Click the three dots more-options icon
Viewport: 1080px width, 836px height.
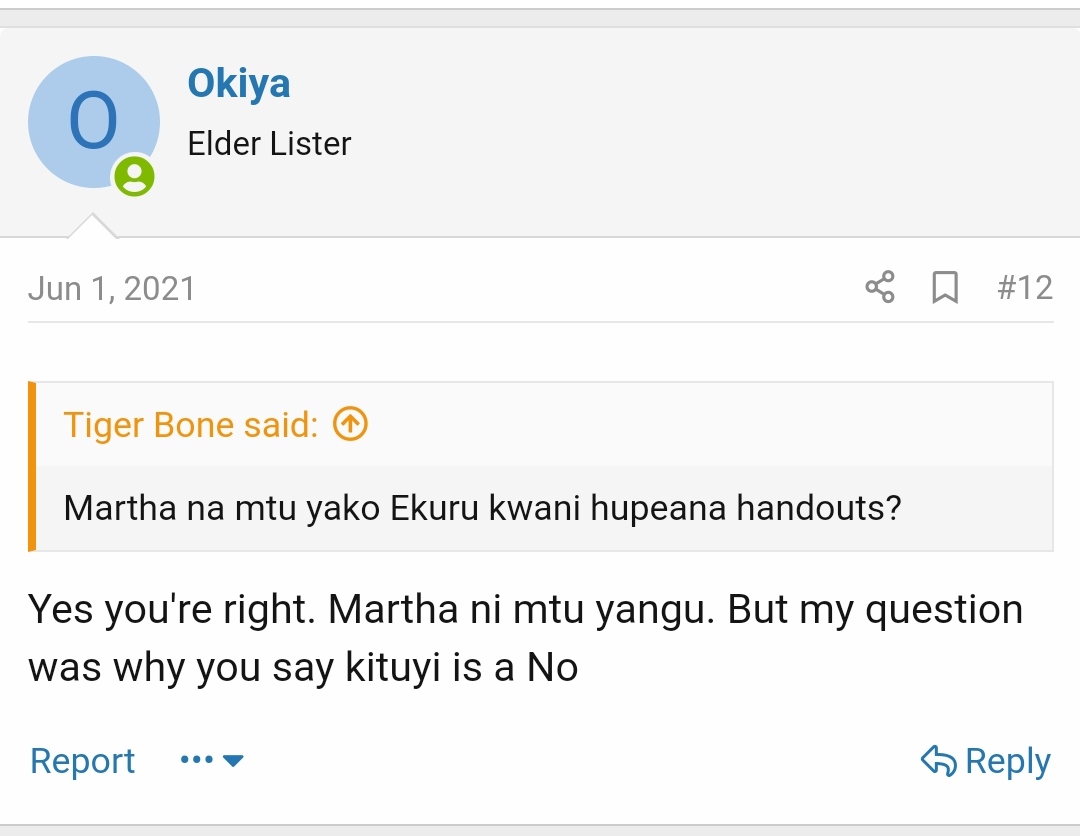click(197, 761)
